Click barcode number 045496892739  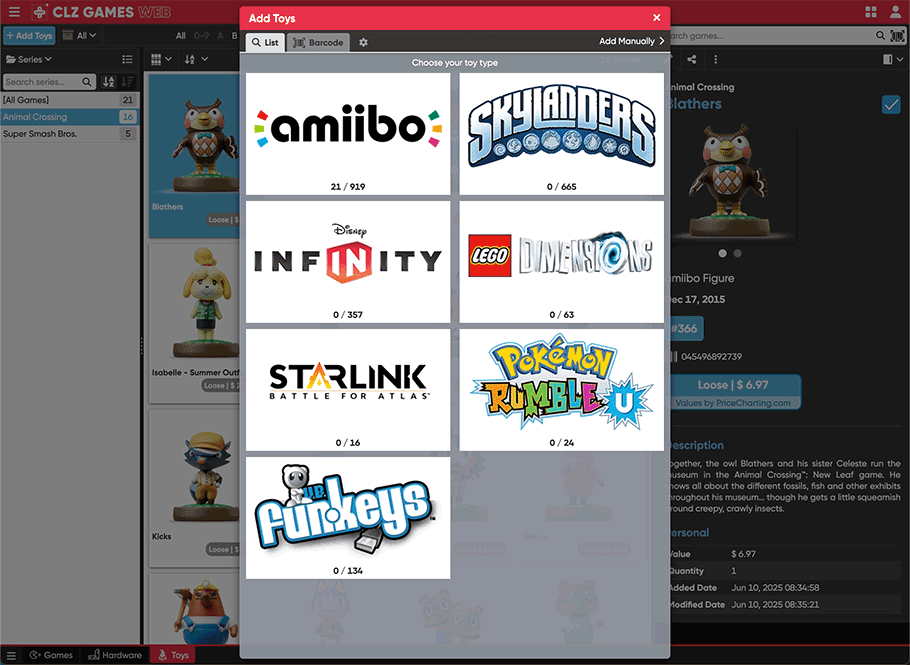711,356
